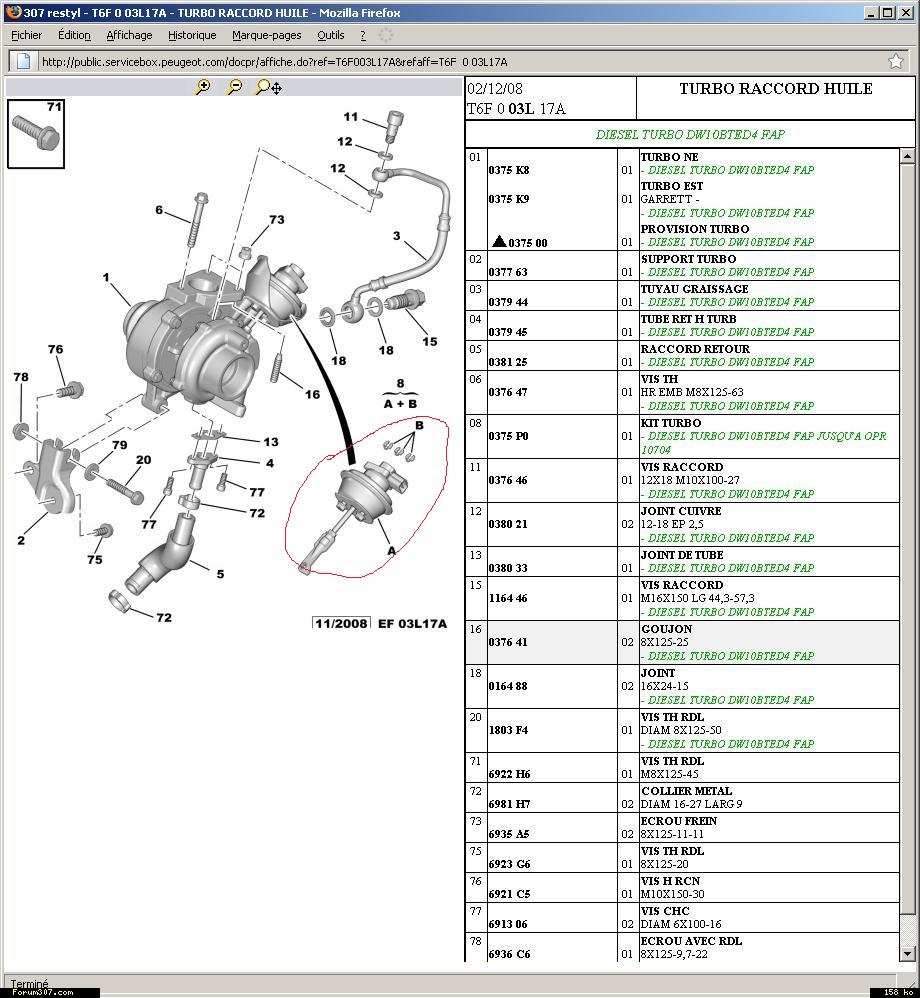Open the Marque-pages menu
This screenshot has height=998, width=920.
tap(267, 36)
